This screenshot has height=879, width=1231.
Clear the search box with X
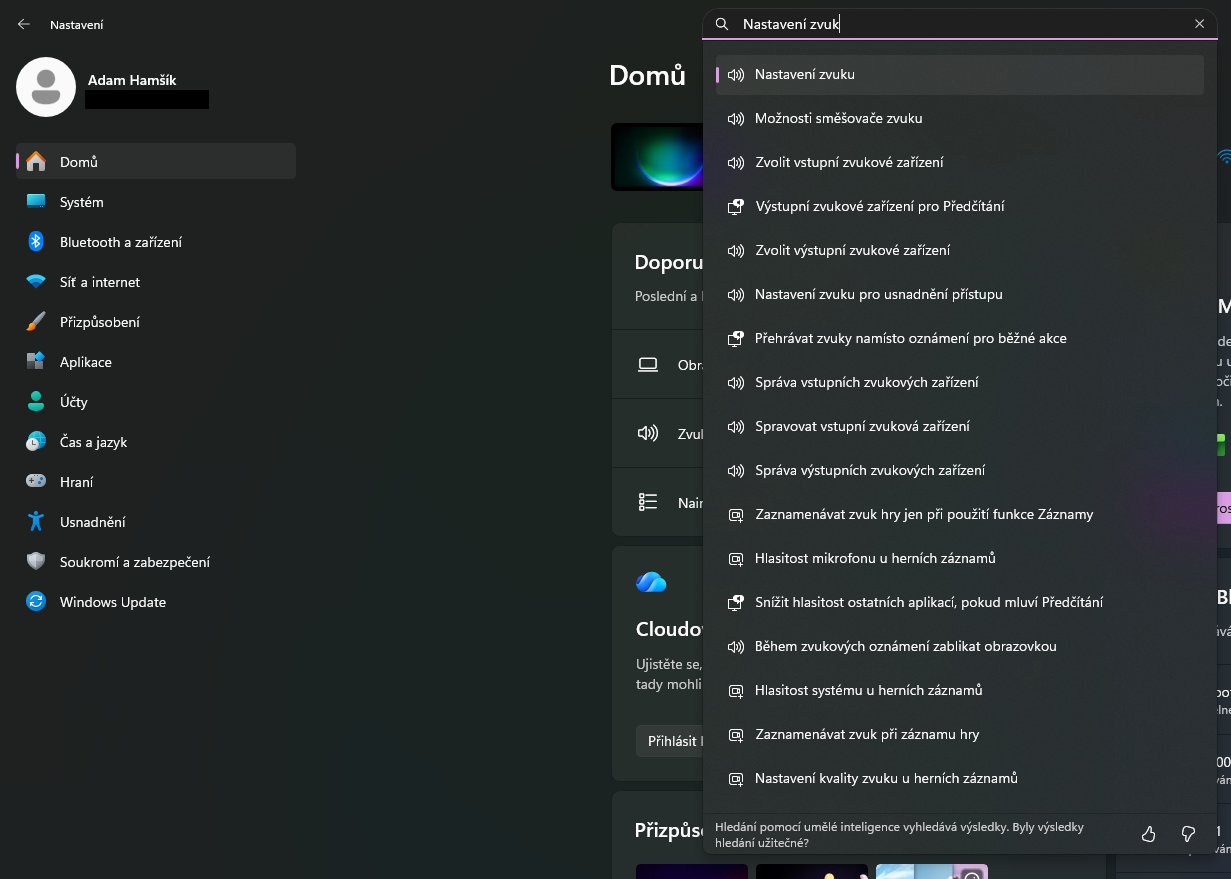[x=1199, y=24]
